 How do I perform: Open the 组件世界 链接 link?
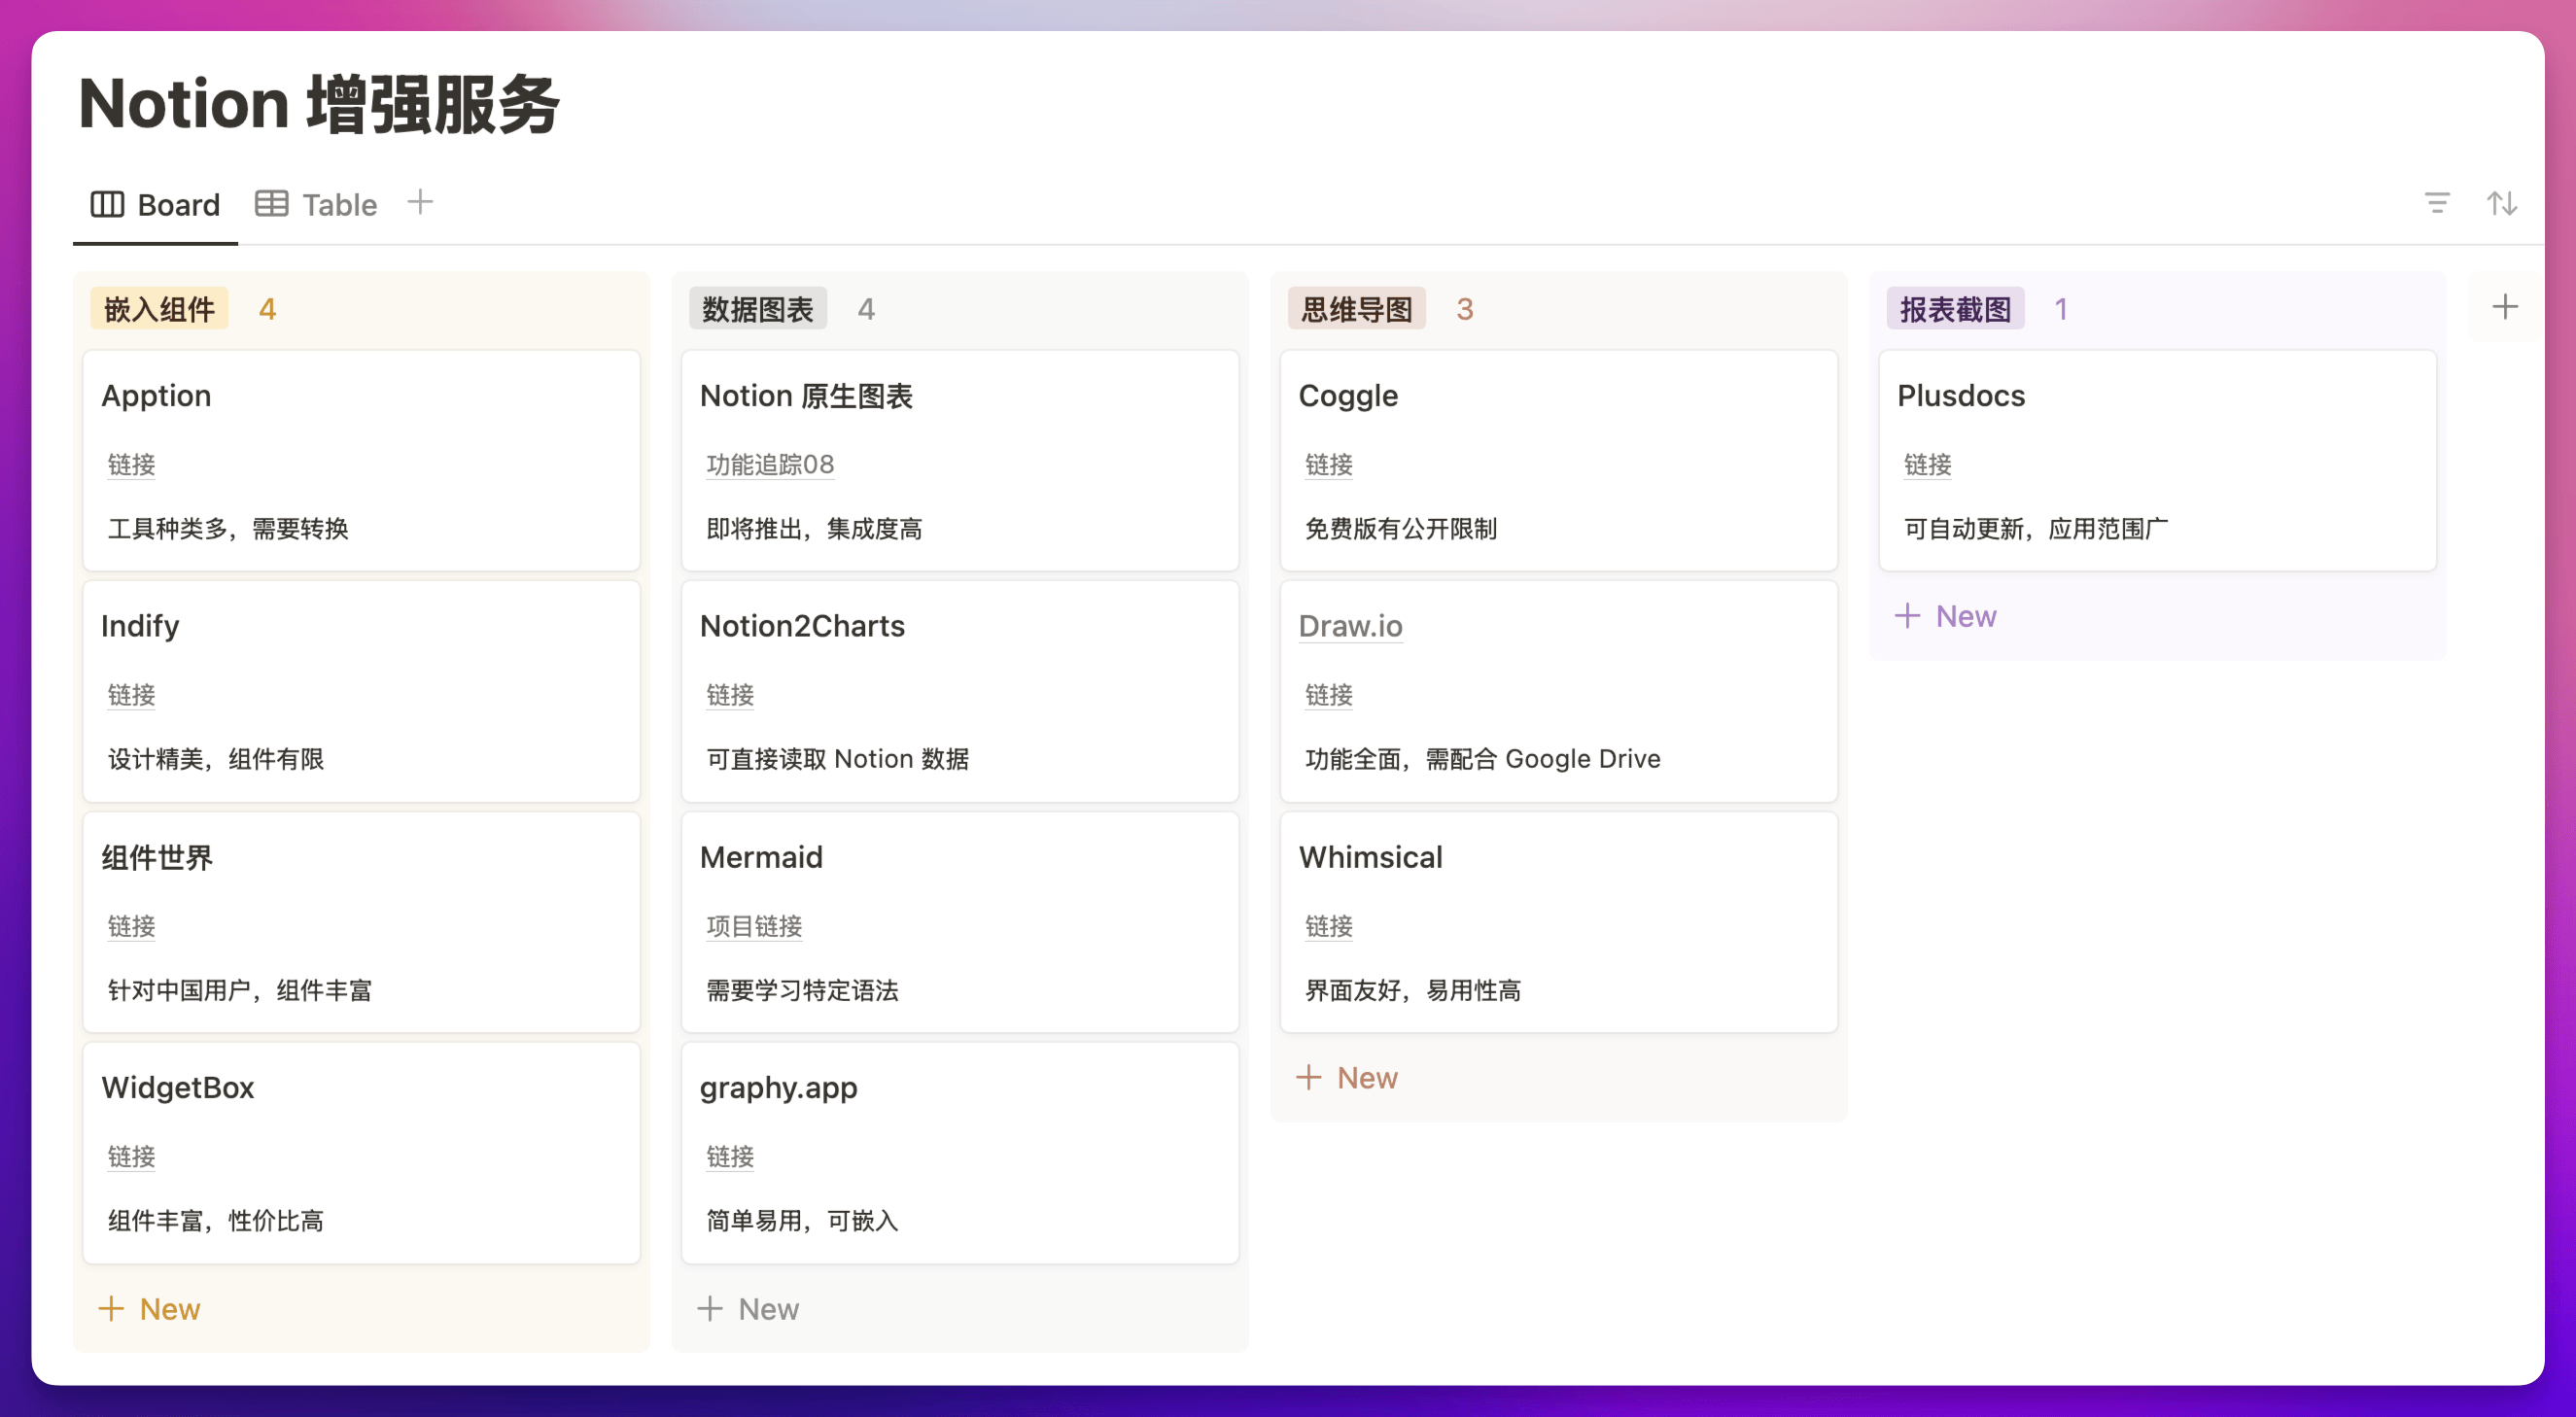click(132, 926)
